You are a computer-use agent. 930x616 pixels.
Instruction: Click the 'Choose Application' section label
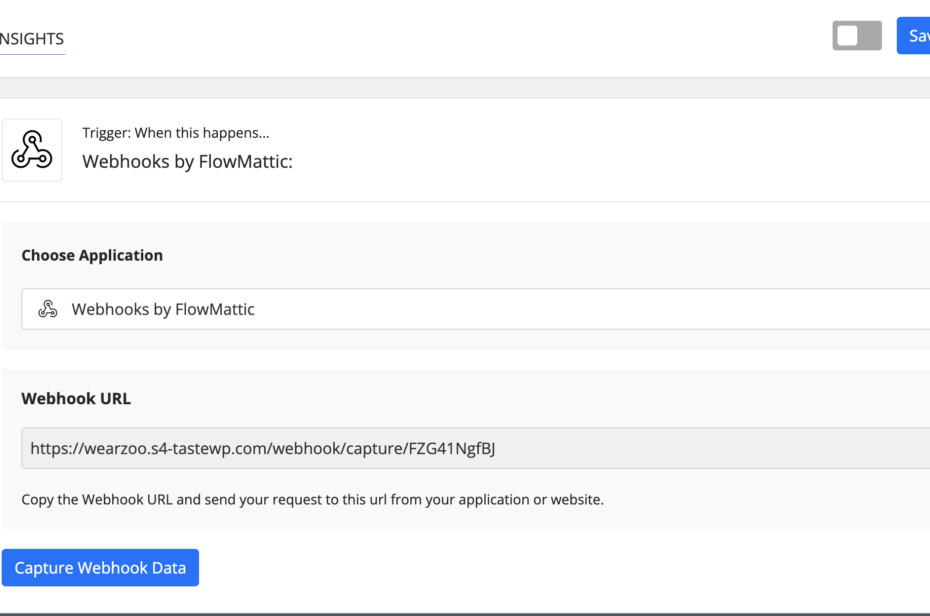click(92, 255)
